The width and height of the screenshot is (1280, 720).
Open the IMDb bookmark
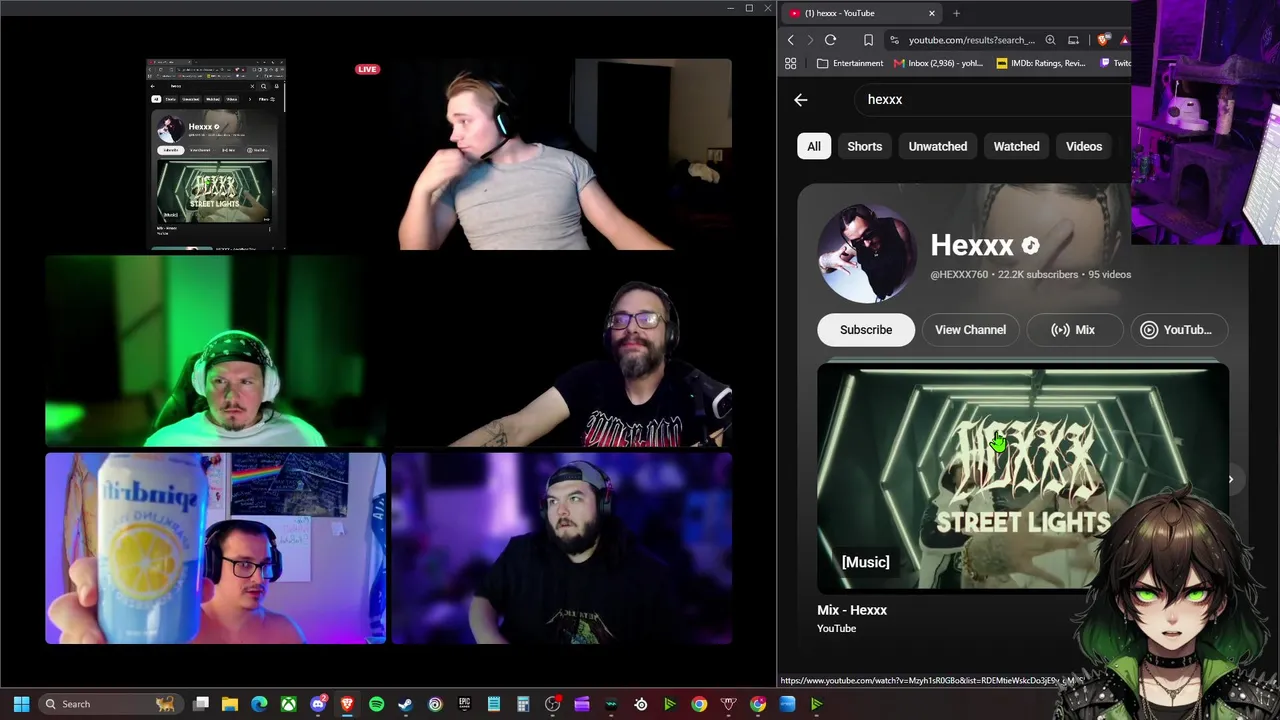pyautogui.click(x=1041, y=63)
